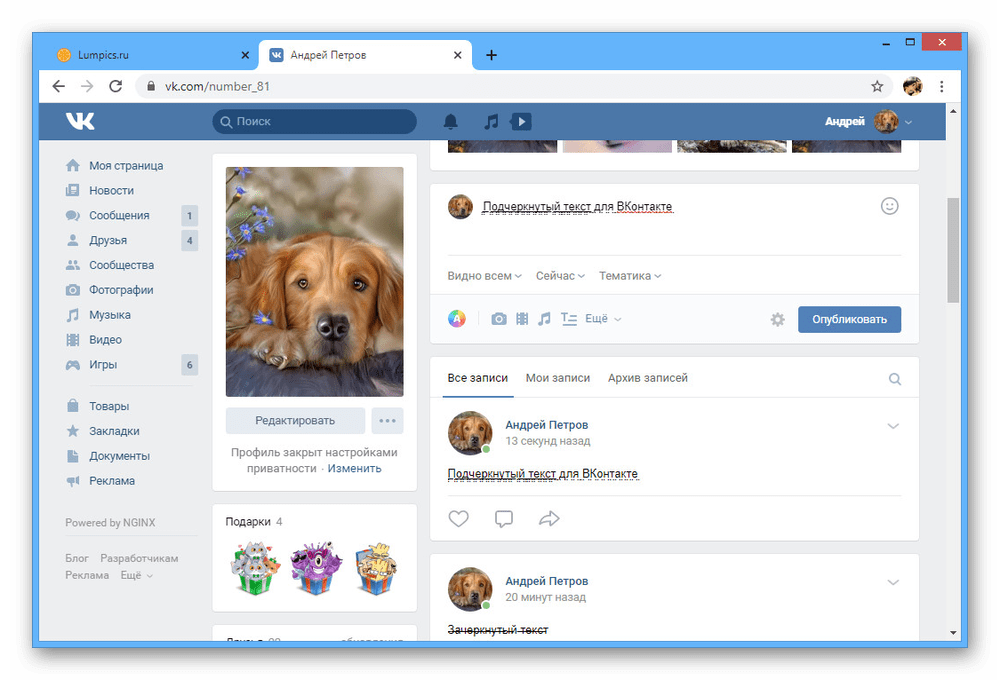Viewport: 1000px width, 680px height.
Task: Open Chrome profile avatar
Action: pos(913,86)
